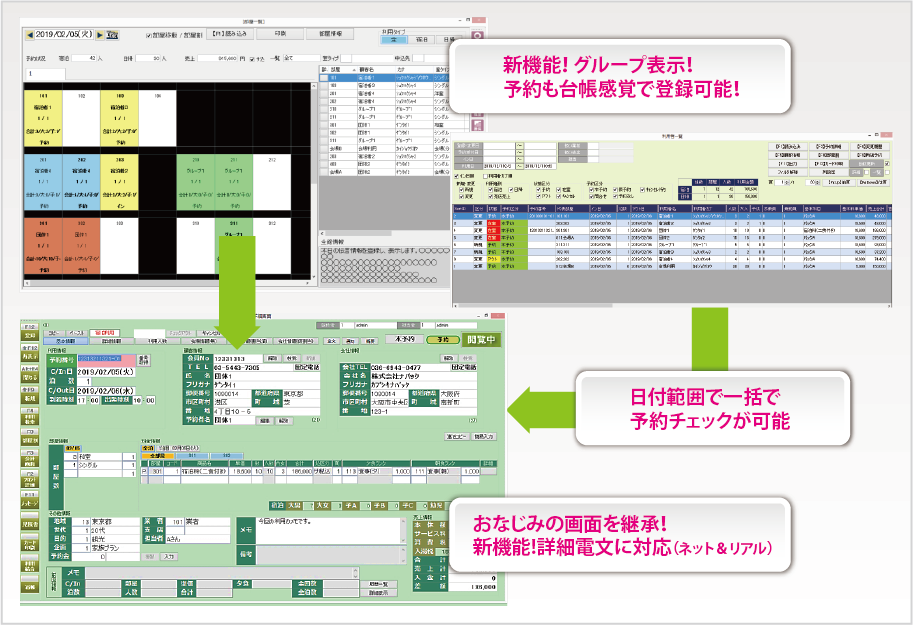Go to the previous day in room list
The width and height of the screenshot is (913, 625).
[29, 35]
